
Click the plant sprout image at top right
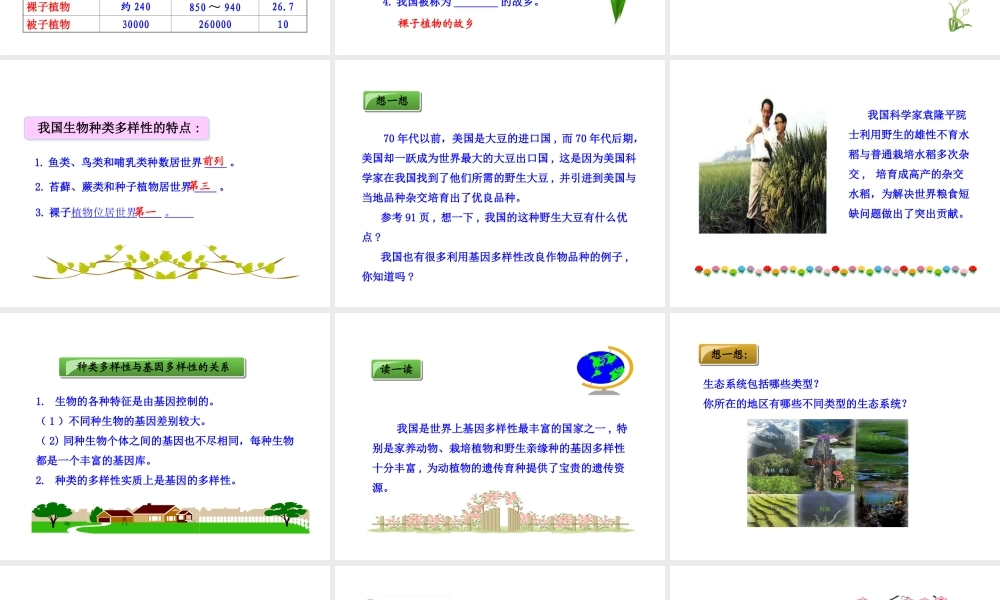click(x=960, y=15)
